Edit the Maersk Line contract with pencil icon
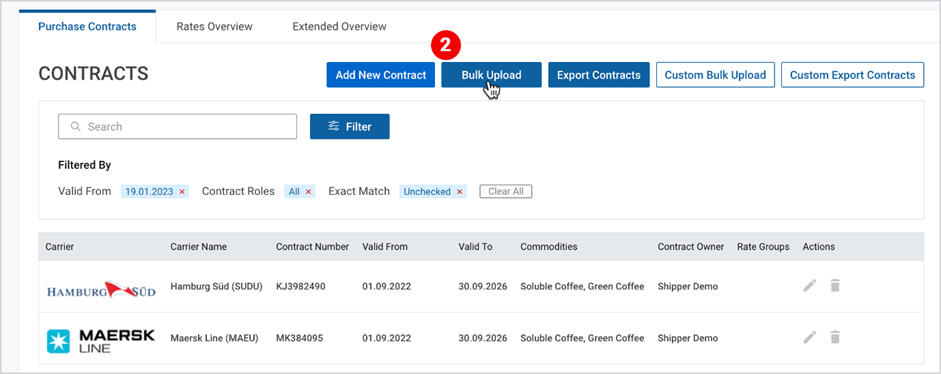Image resolution: width=941 pixels, height=374 pixels. tap(810, 337)
